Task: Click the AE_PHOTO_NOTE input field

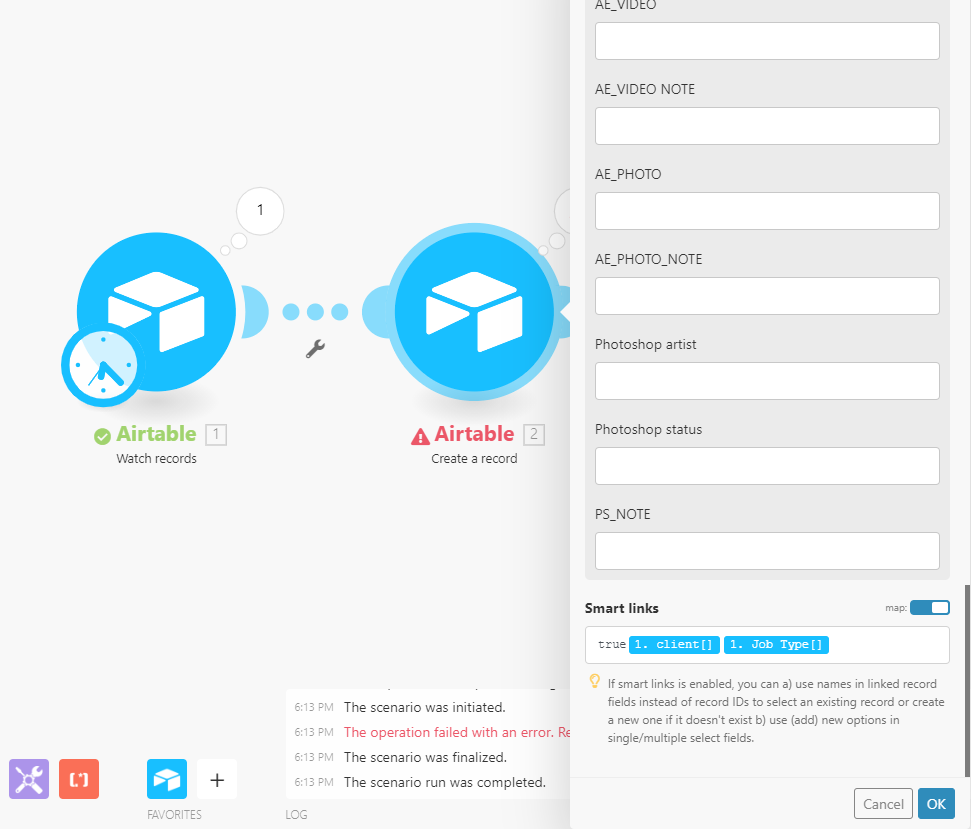Action: pos(767,295)
